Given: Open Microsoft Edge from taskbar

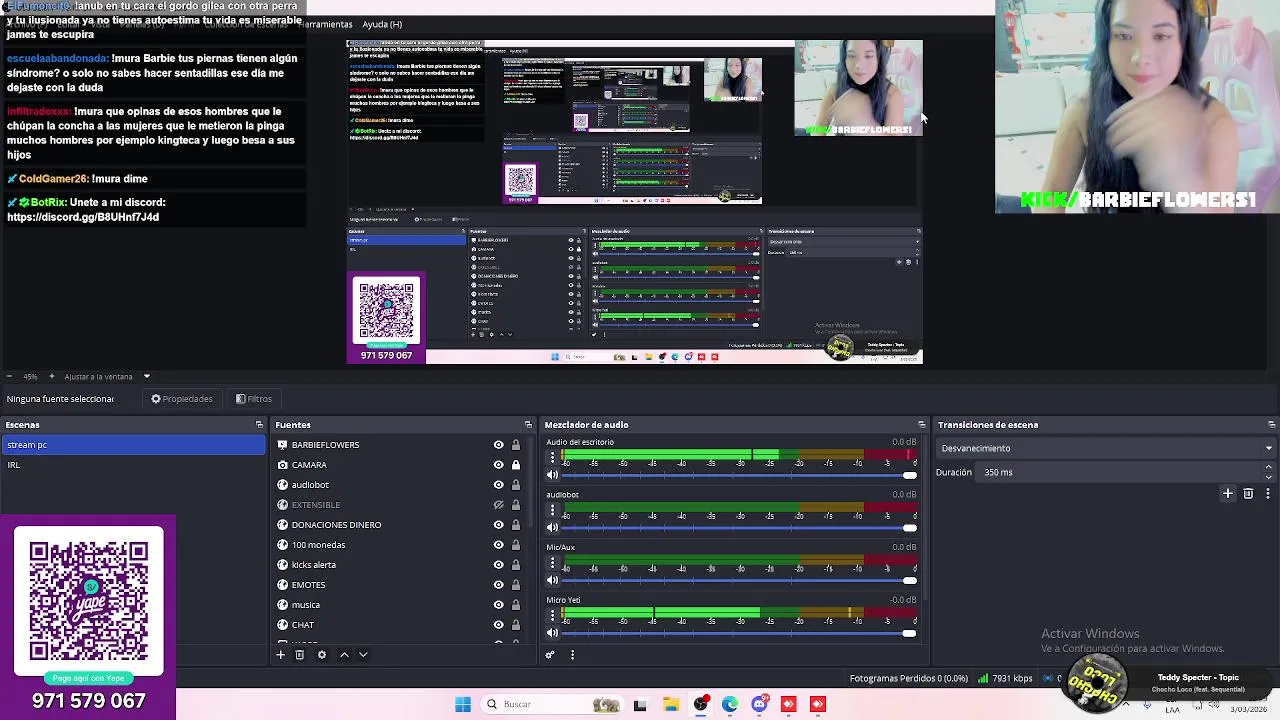Looking at the screenshot, I should click(730, 704).
